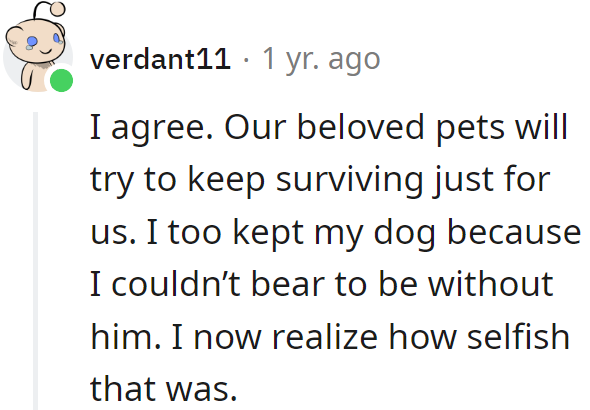This screenshot has height=410, width=590.
Task: Click the Snoo avatar's raised hand
Action: coord(29,77)
